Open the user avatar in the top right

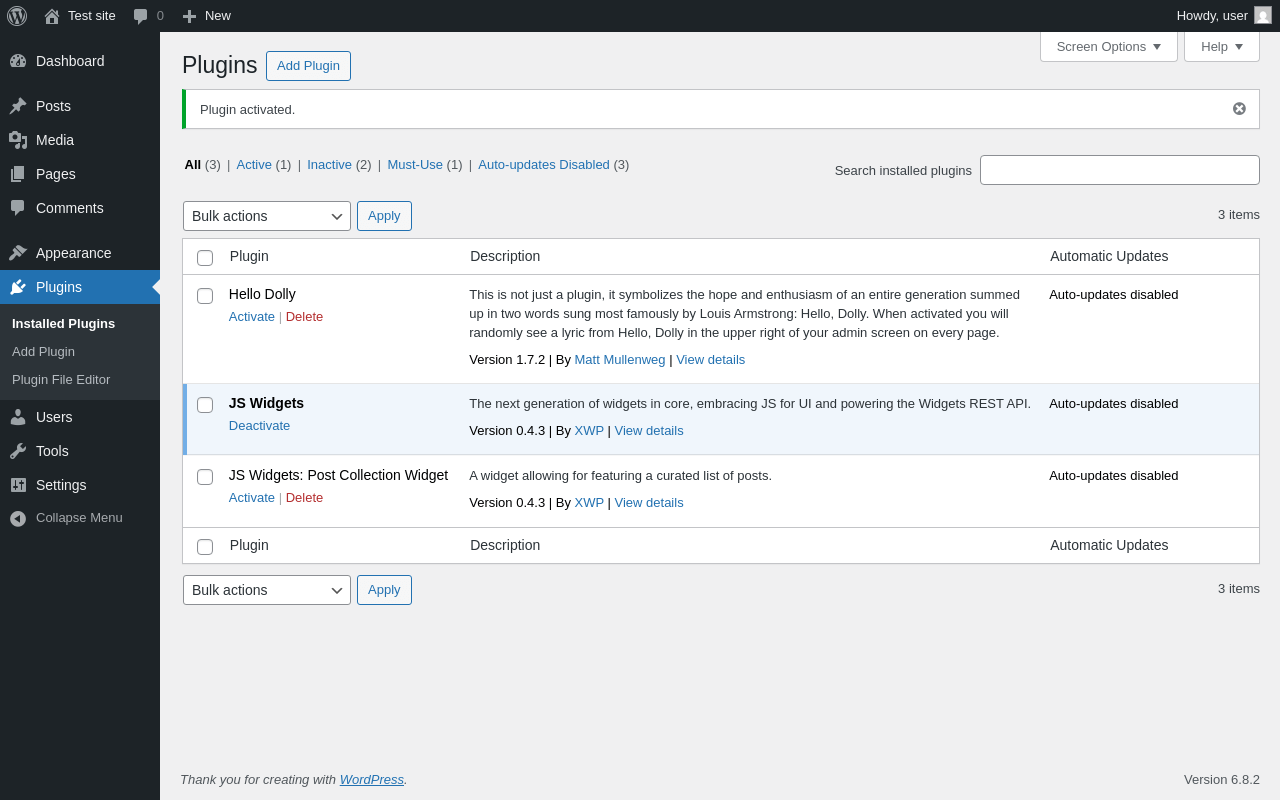point(1263,15)
